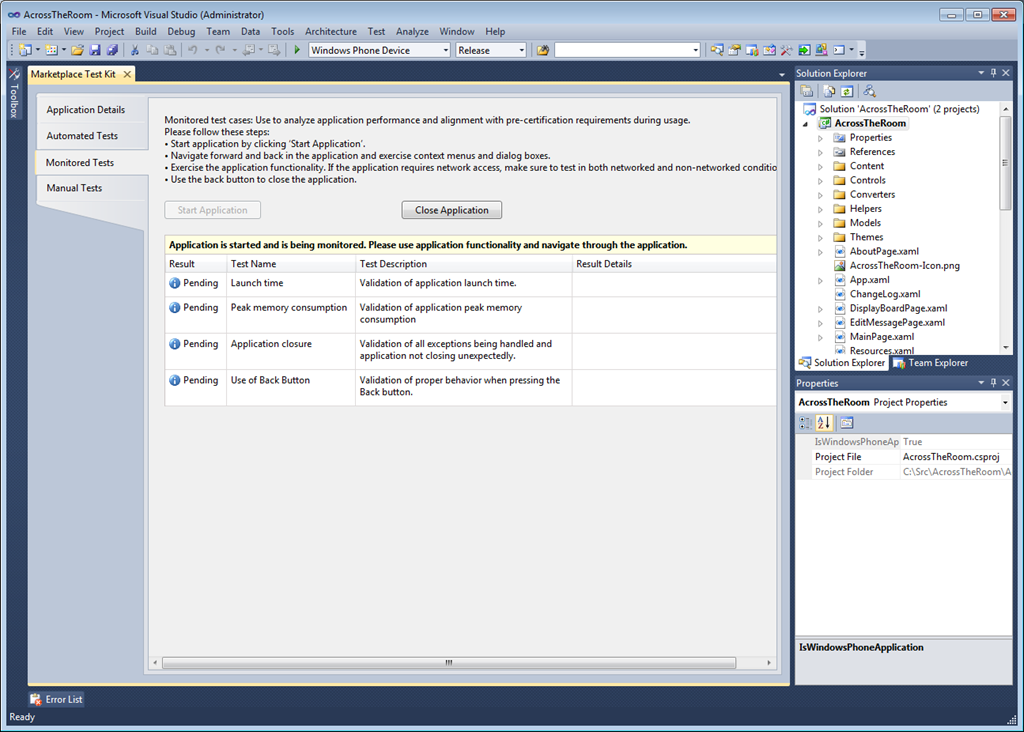Pin toggle for Solution Explorer panel
Viewport: 1024px width, 732px height.
pyautogui.click(x=993, y=73)
